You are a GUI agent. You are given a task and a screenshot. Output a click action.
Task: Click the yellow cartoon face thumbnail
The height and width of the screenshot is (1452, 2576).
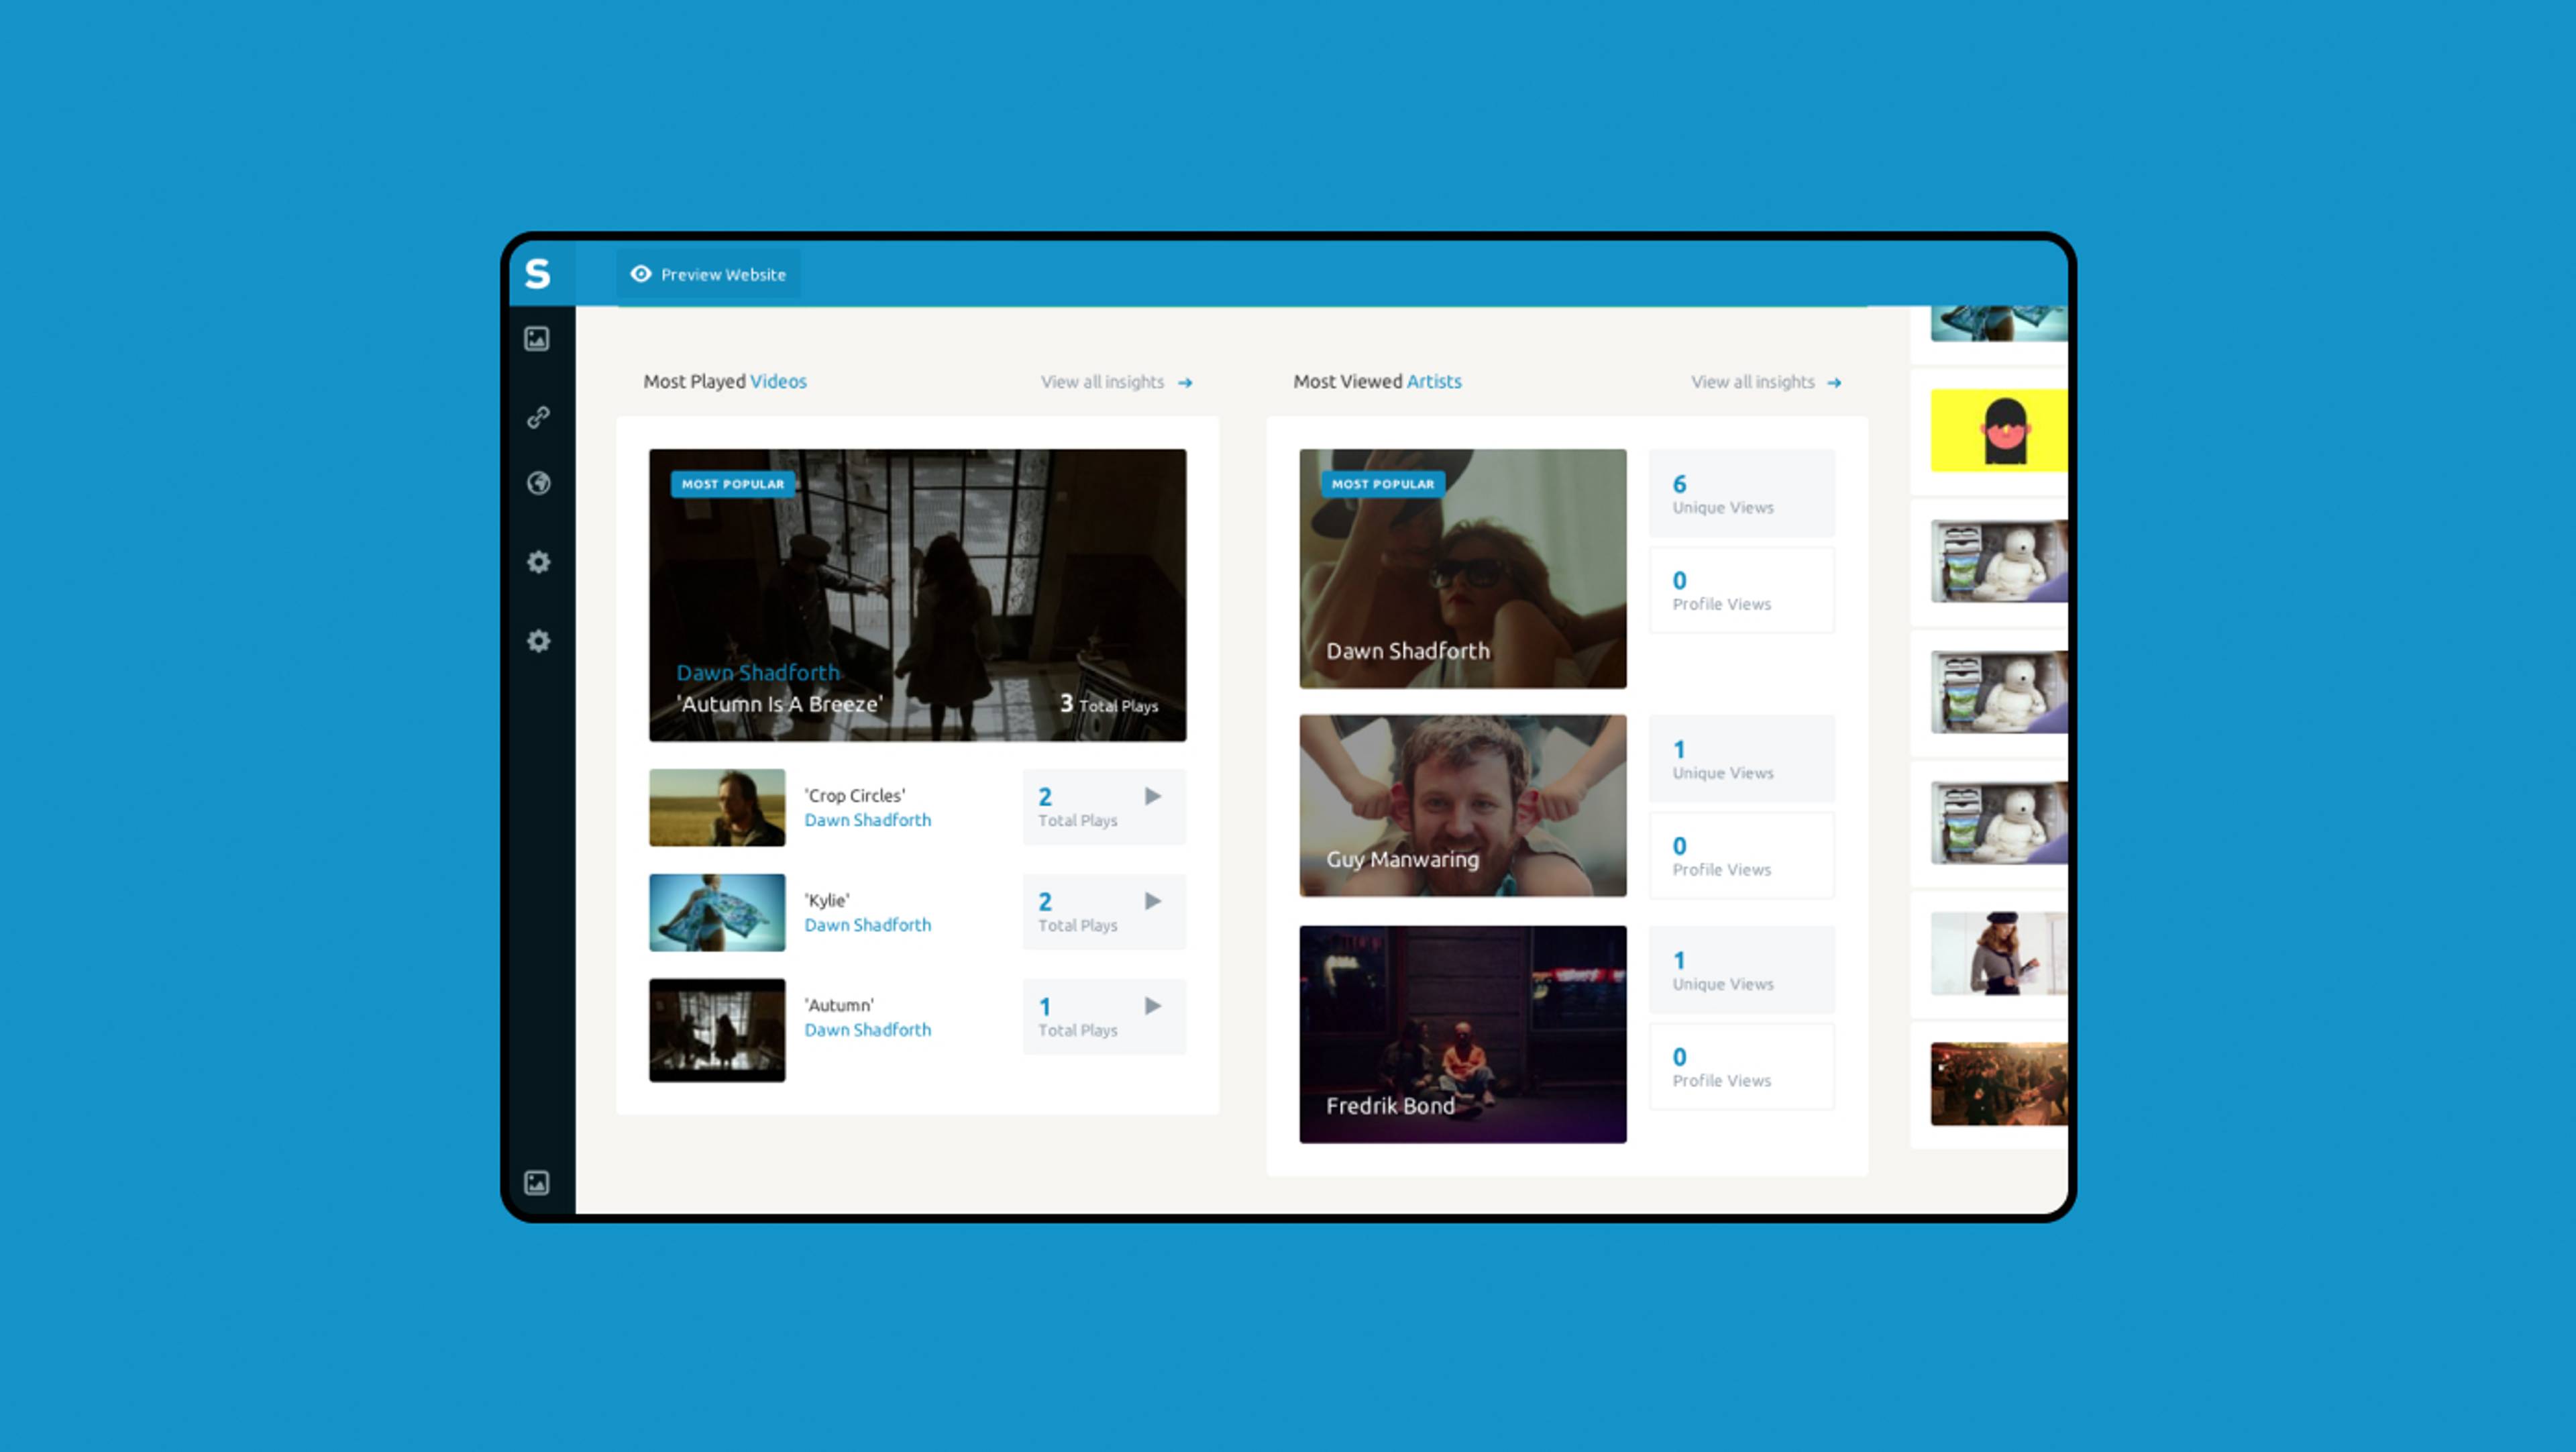(1997, 431)
